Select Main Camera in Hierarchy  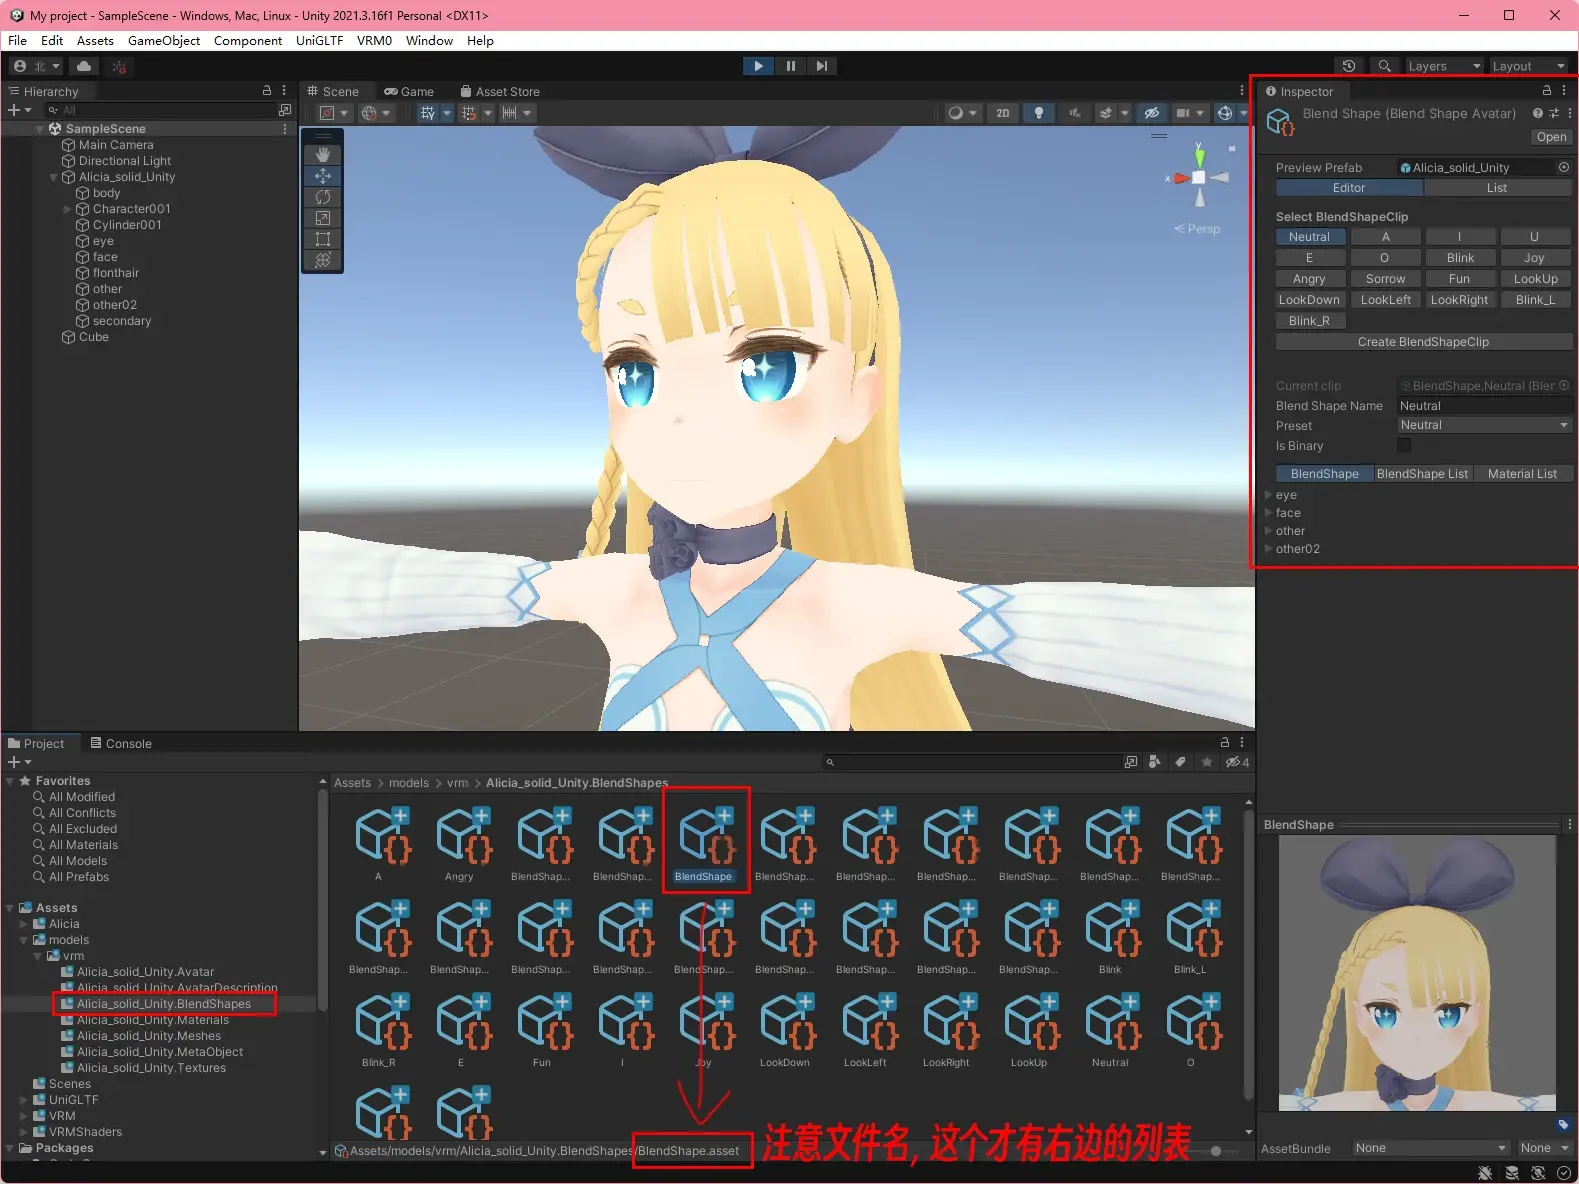pyautogui.click(x=116, y=145)
